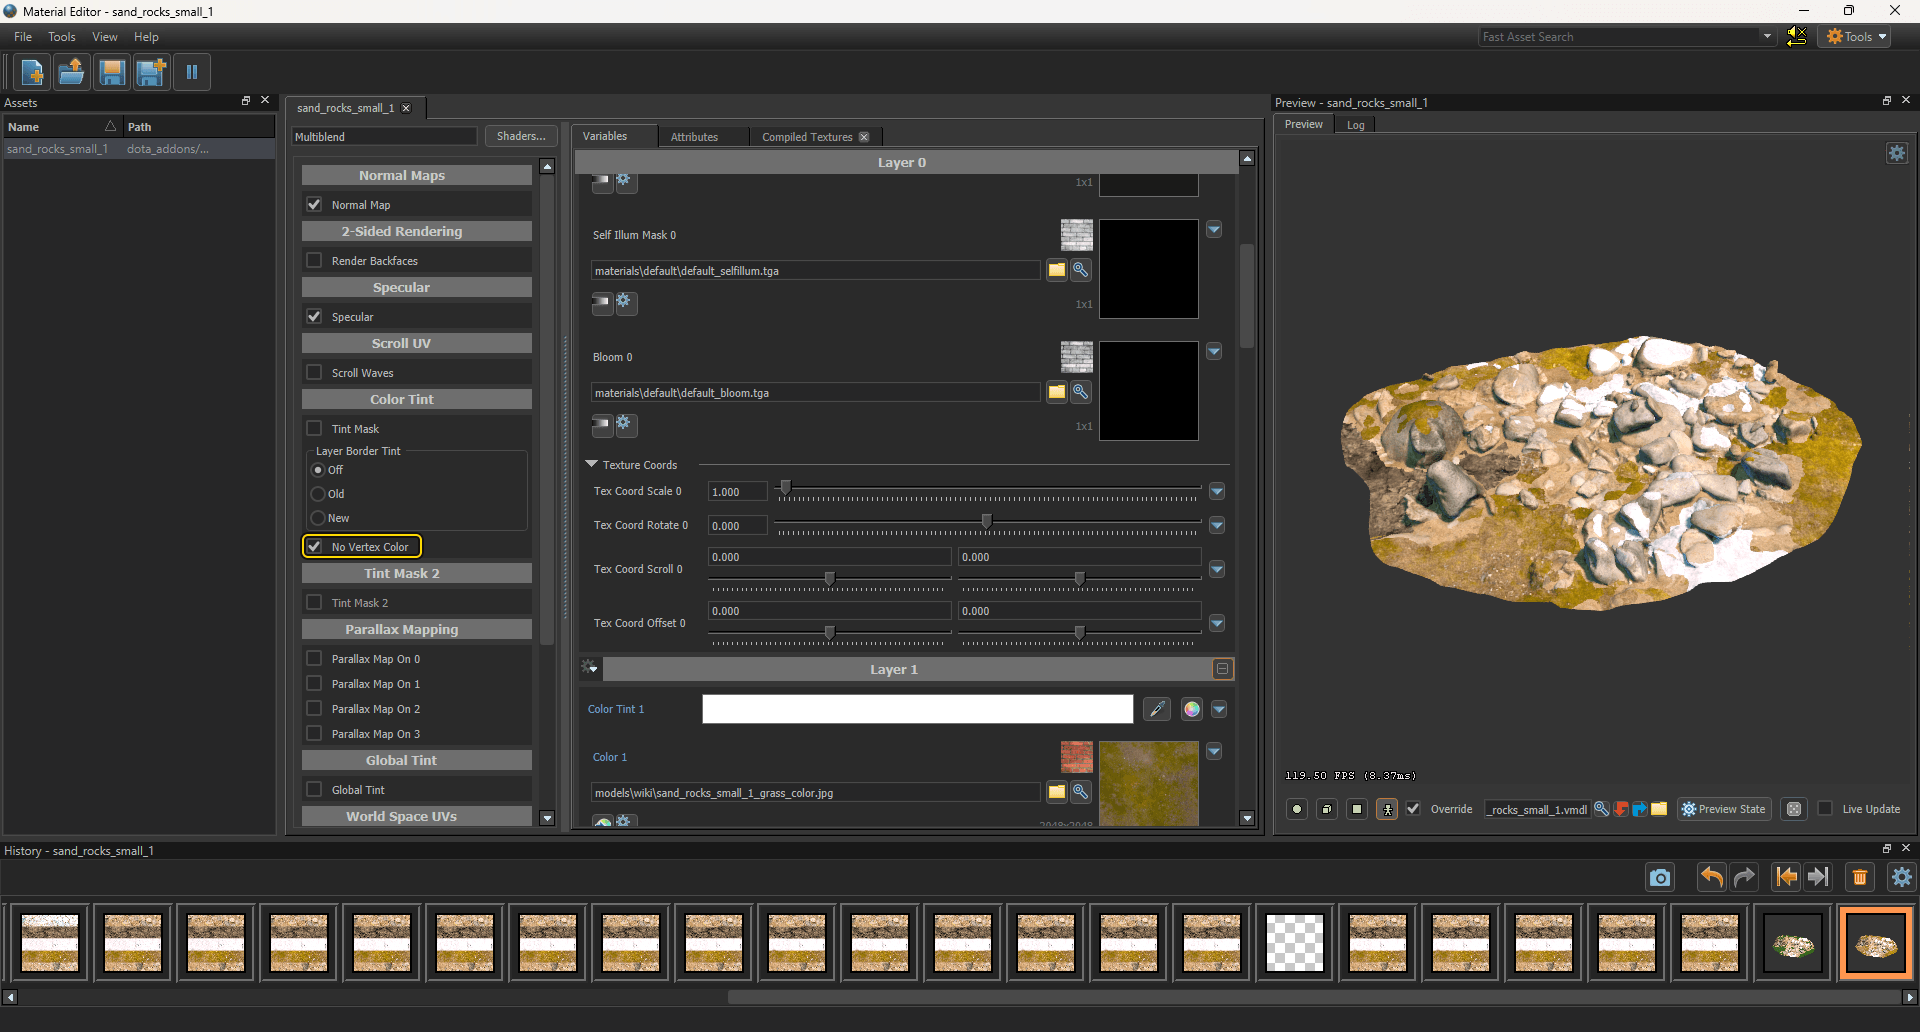Click the pause icon in the toolbar
1920x1032 pixels.
[191, 72]
